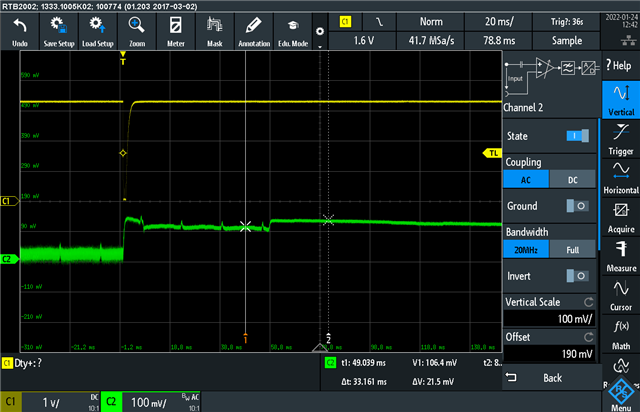
Task: Activate the Zoom tool
Action: (x=137, y=32)
